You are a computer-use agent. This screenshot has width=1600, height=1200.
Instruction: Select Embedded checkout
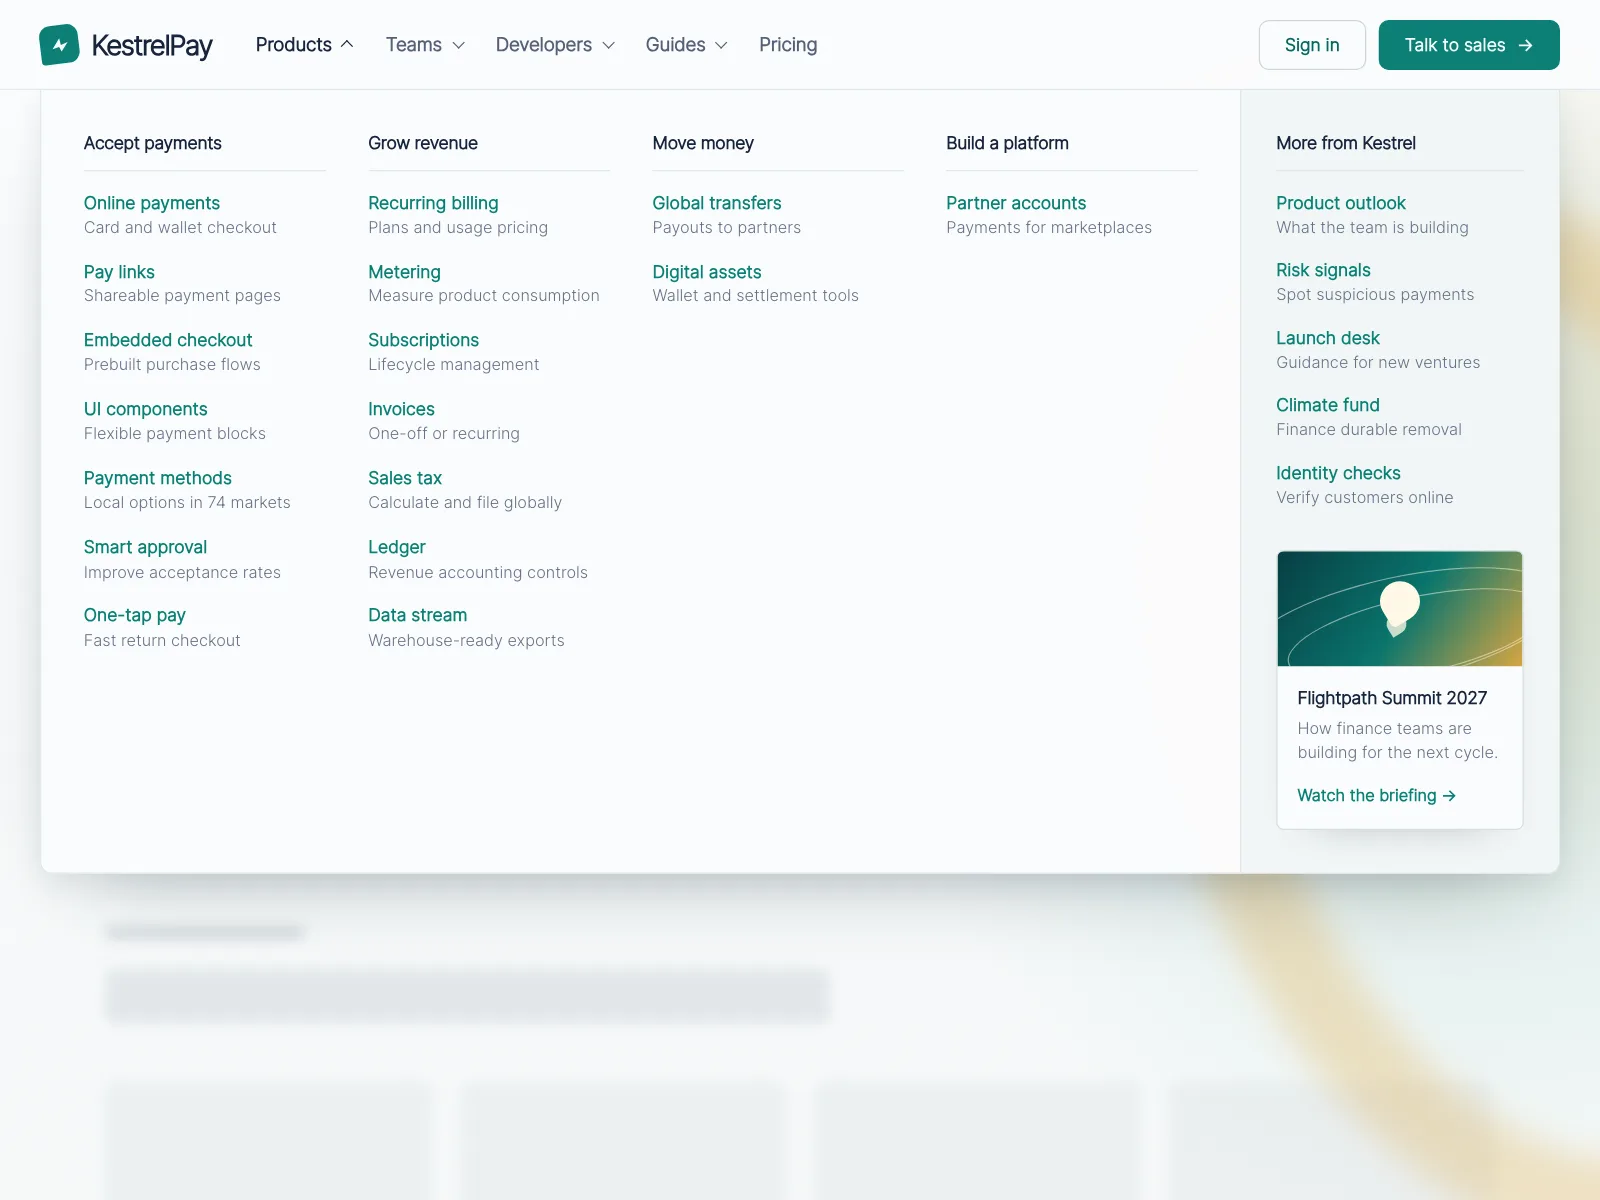pos(168,340)
